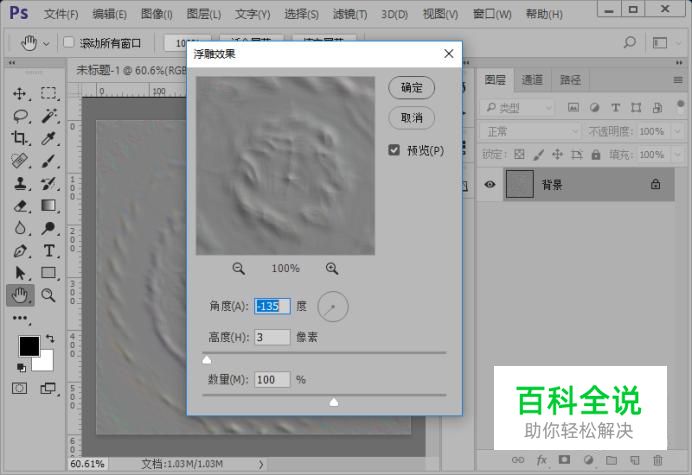Open the File menu
This screenshot has width=692, height=475.
[x=61, y=14]
